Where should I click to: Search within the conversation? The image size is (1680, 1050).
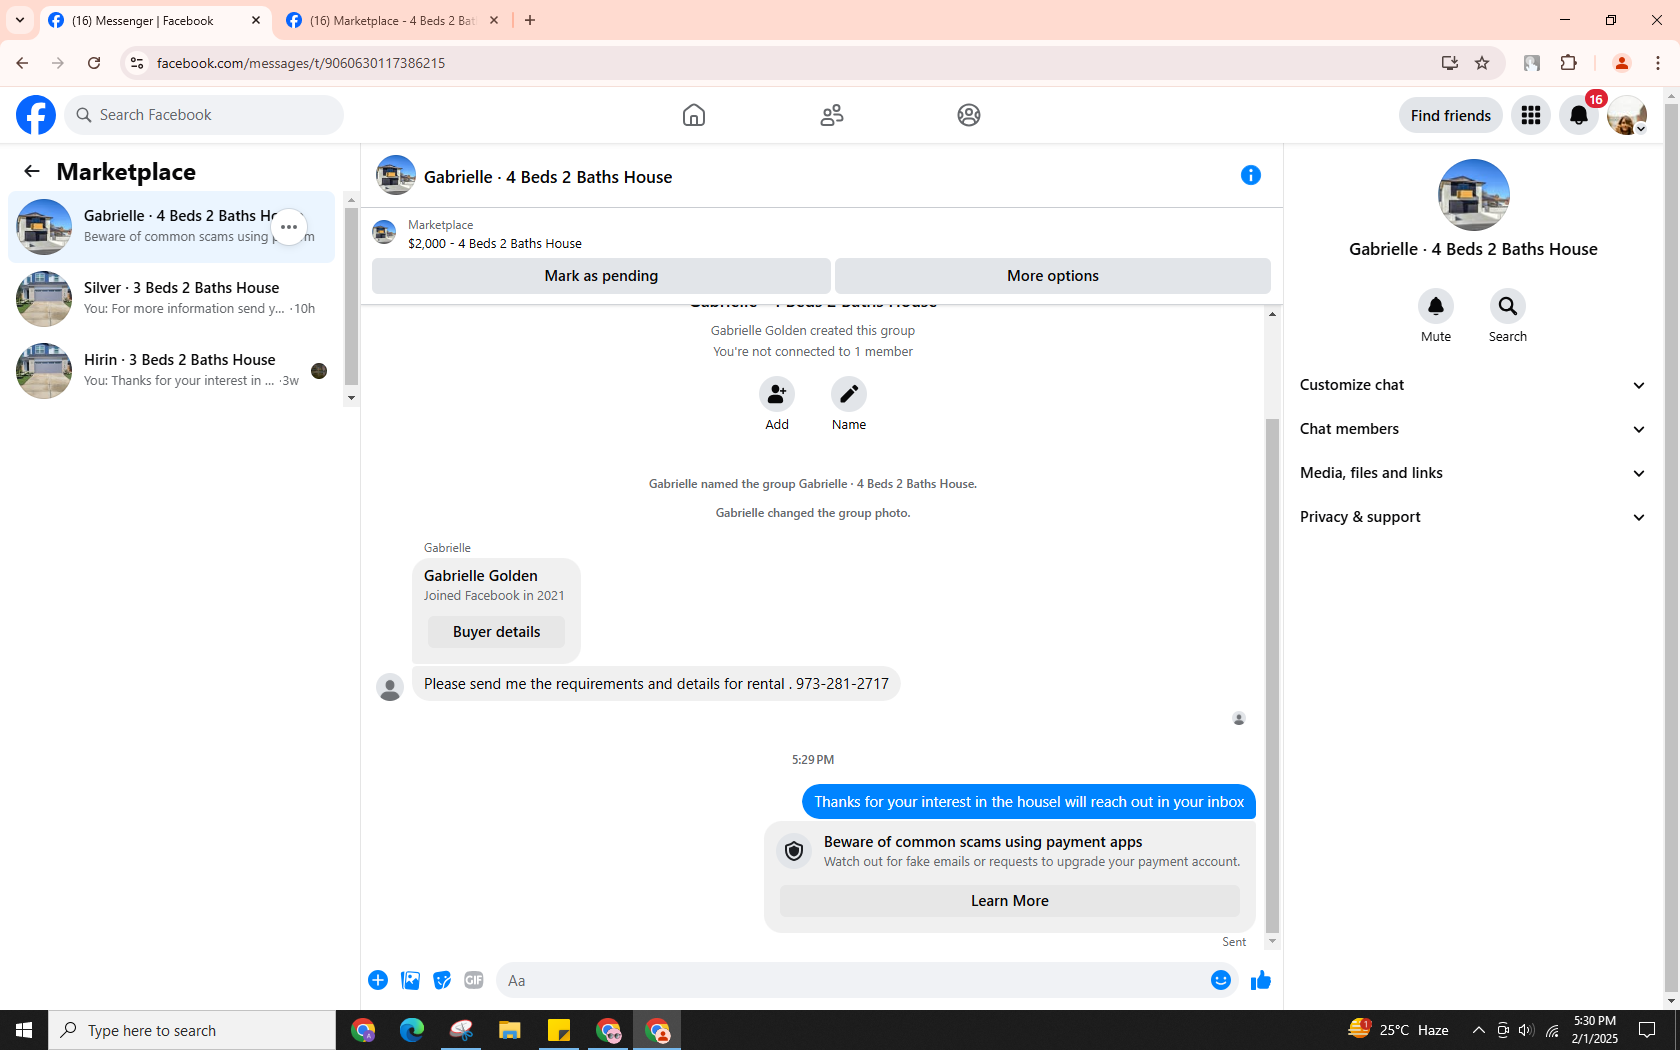[x=1507, y=306]
